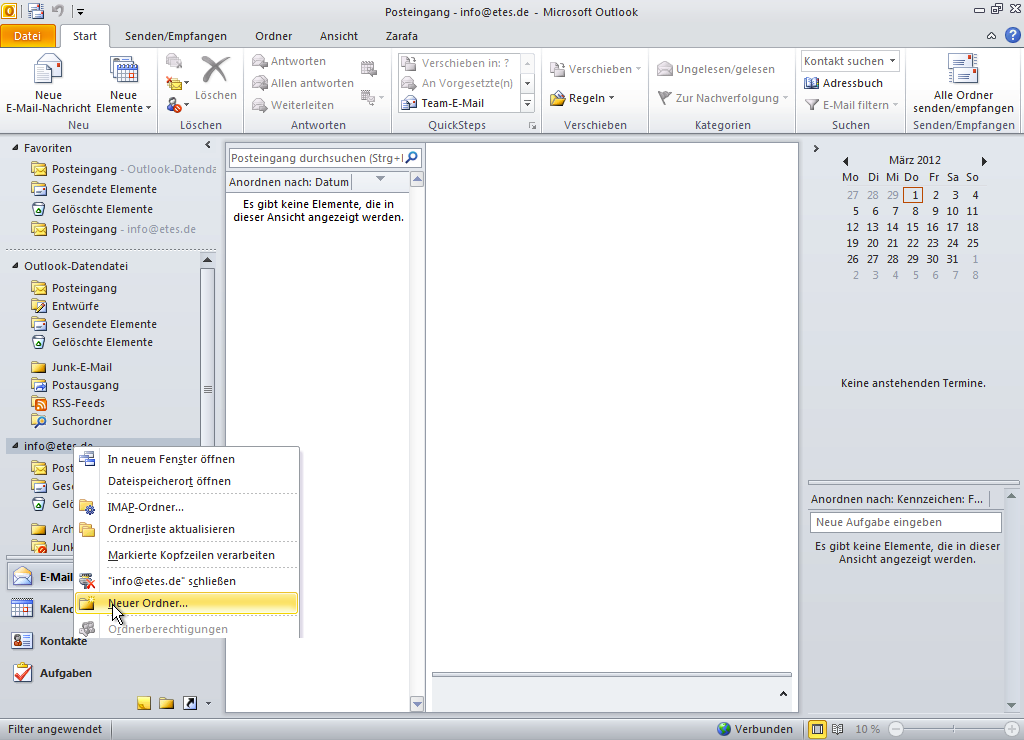Image resolution: width=1024 pixels, height=740 pixels.
Task: Open the Datei tab
Action: 27,36
